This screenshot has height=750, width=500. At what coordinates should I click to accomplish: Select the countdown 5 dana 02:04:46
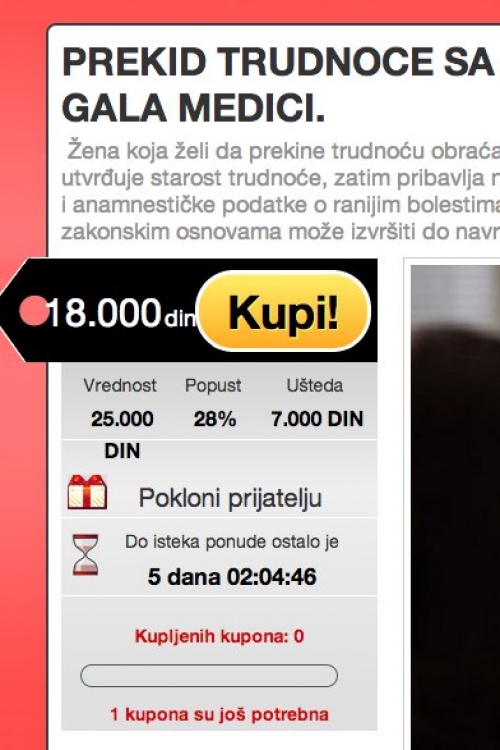coord(232,576)
